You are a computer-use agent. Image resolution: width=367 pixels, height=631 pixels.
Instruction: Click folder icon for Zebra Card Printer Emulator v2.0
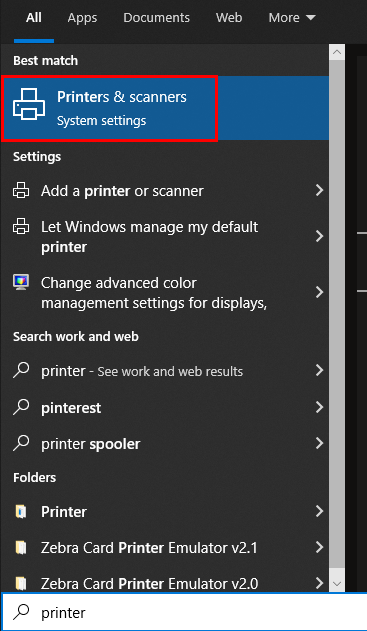[21, 583]
